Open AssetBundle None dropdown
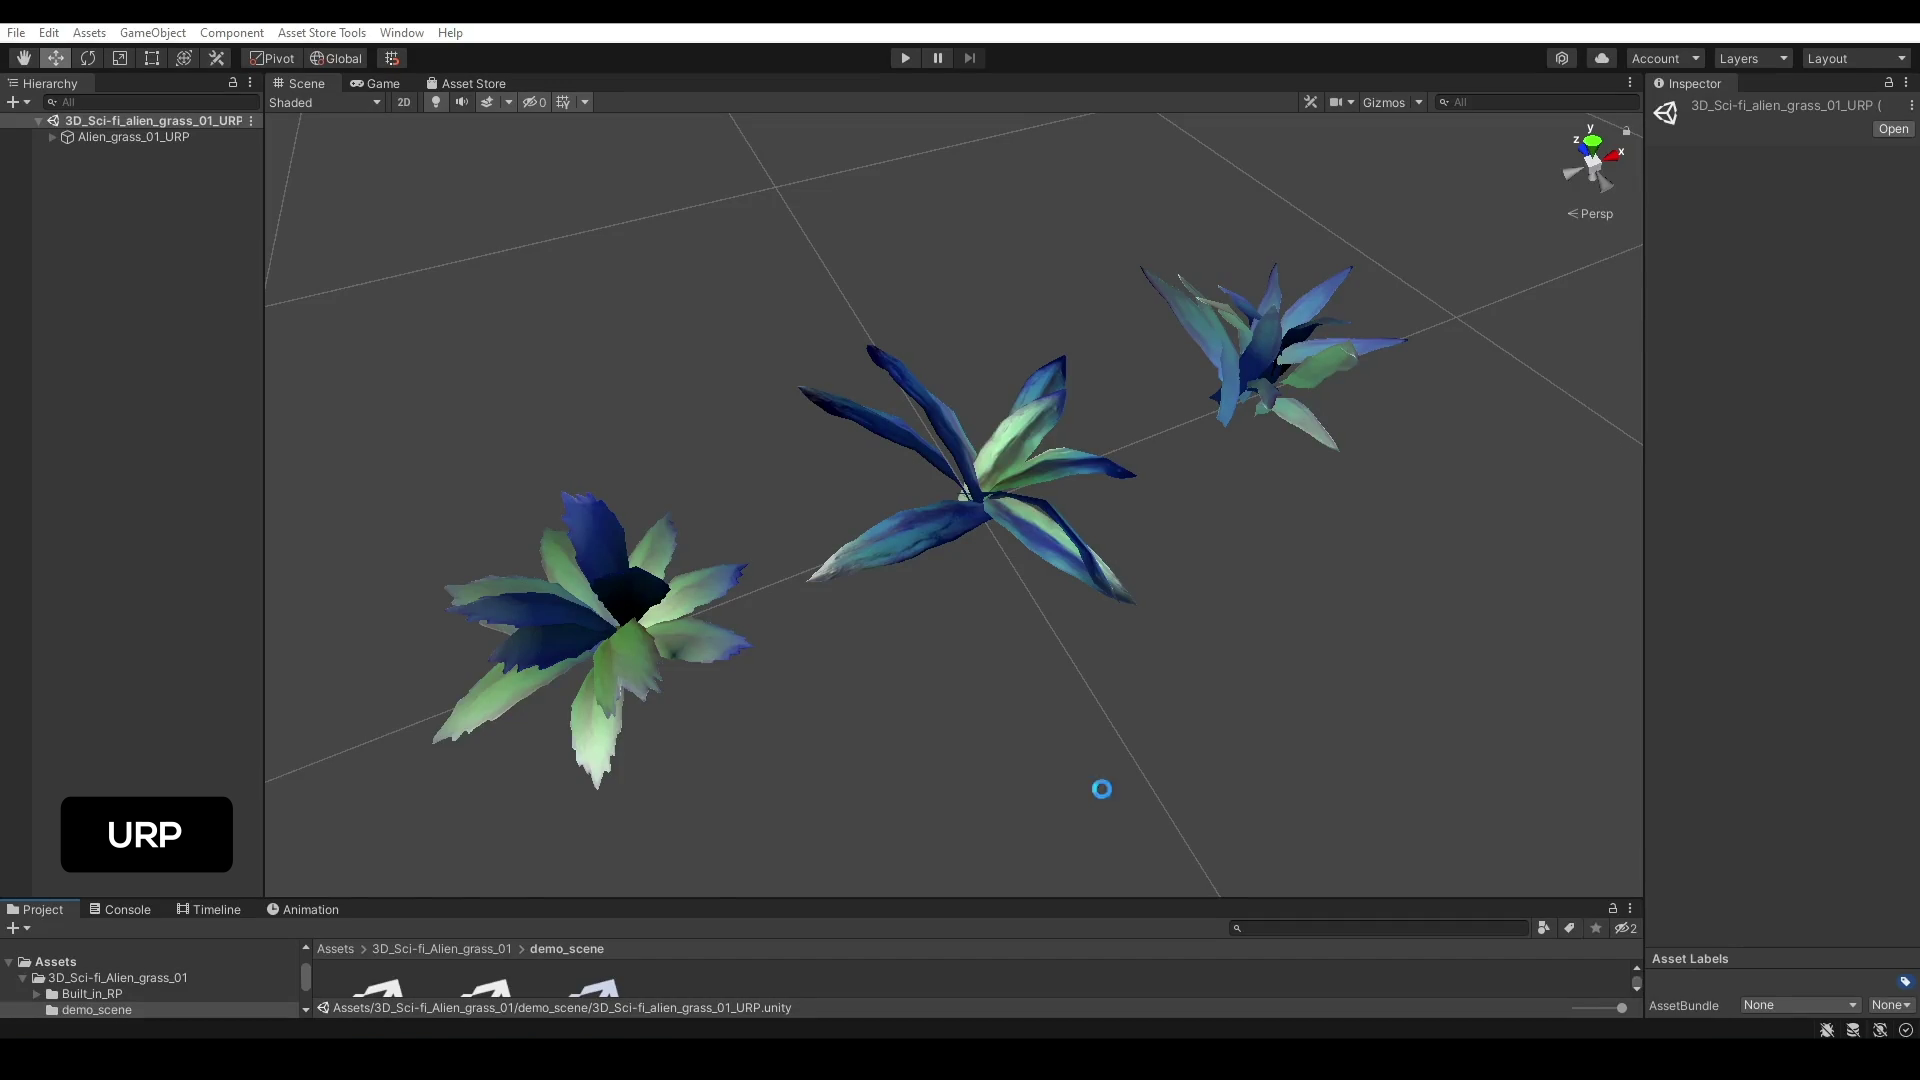Screen dimensions: 1920x1080 click(1800, 1005)
